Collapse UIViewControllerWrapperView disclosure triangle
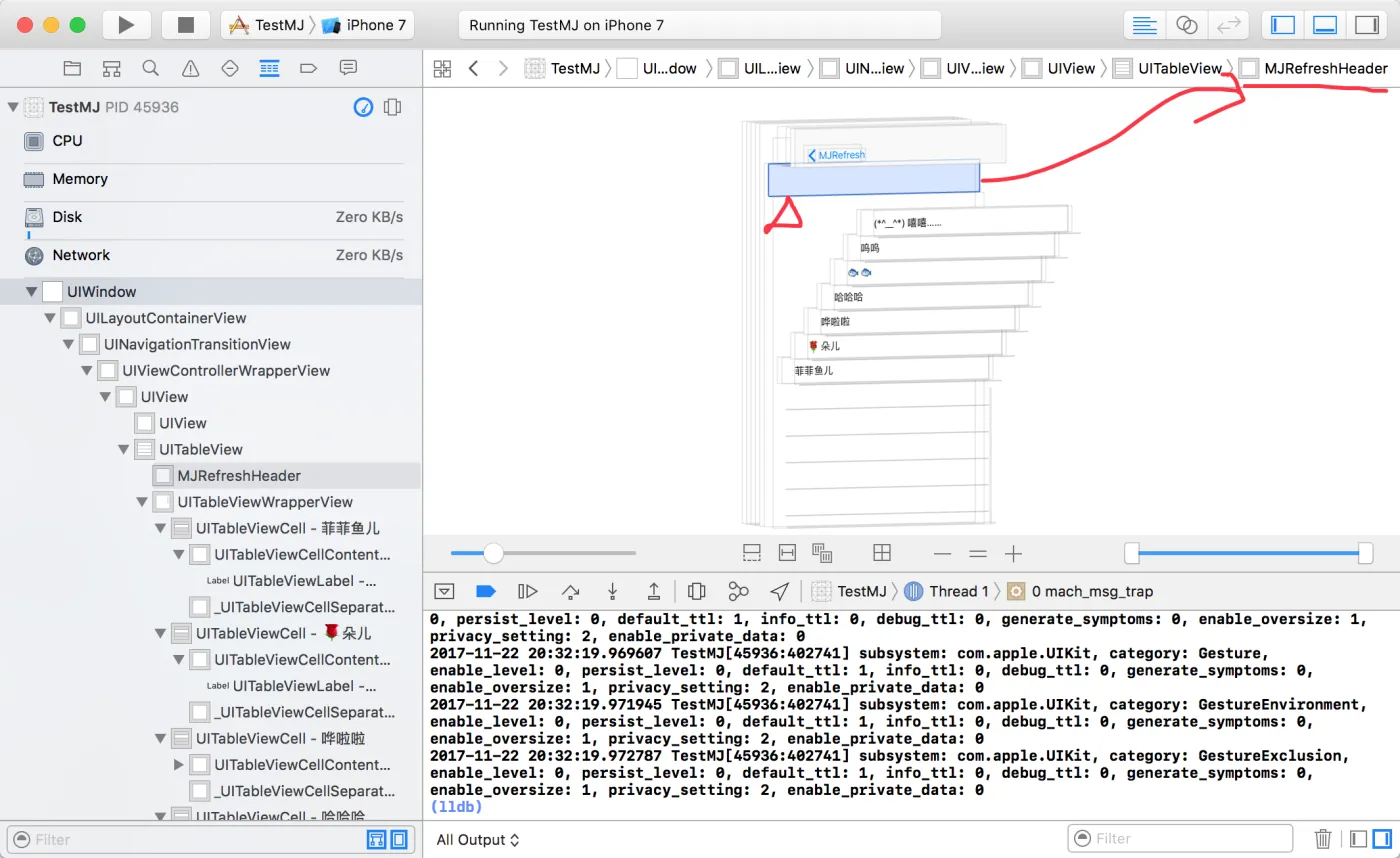Screen dimensions: 1400x858 86,371
